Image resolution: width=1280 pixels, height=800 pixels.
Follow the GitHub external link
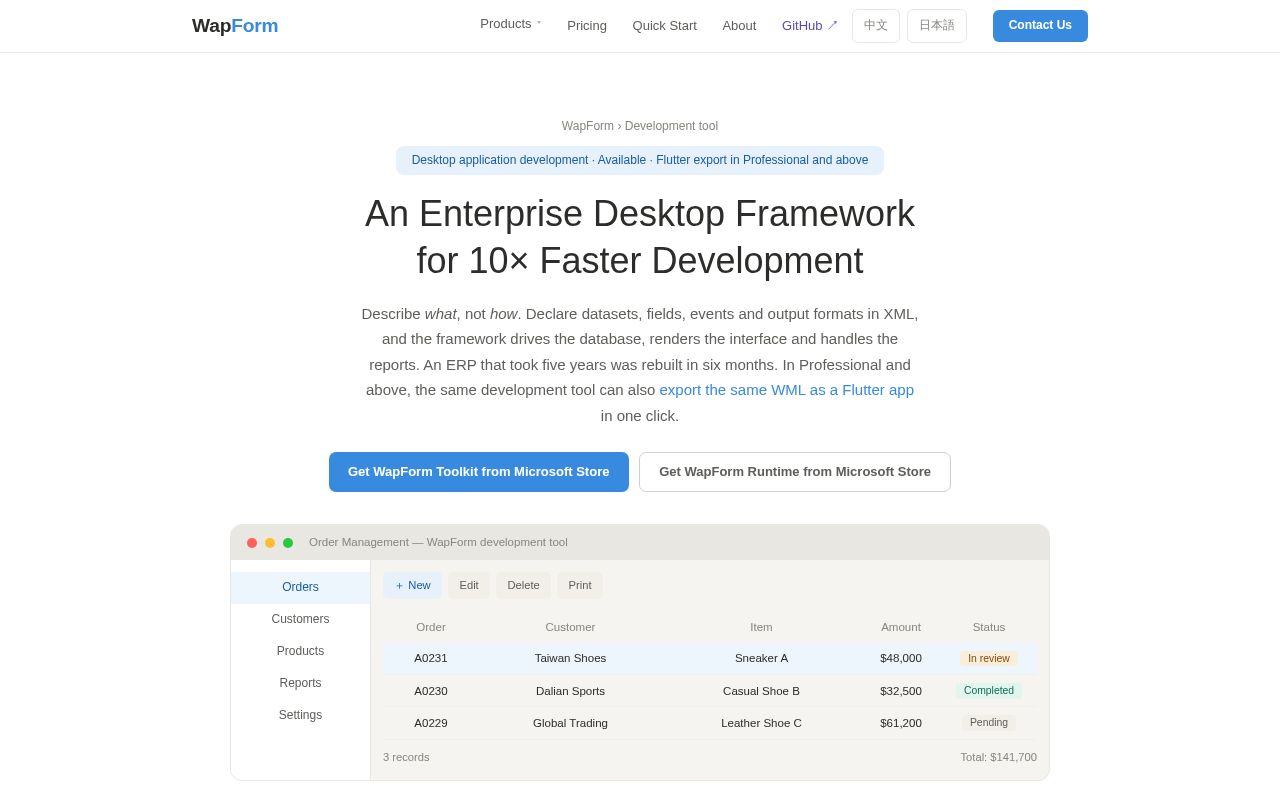[x=809, y=26]
